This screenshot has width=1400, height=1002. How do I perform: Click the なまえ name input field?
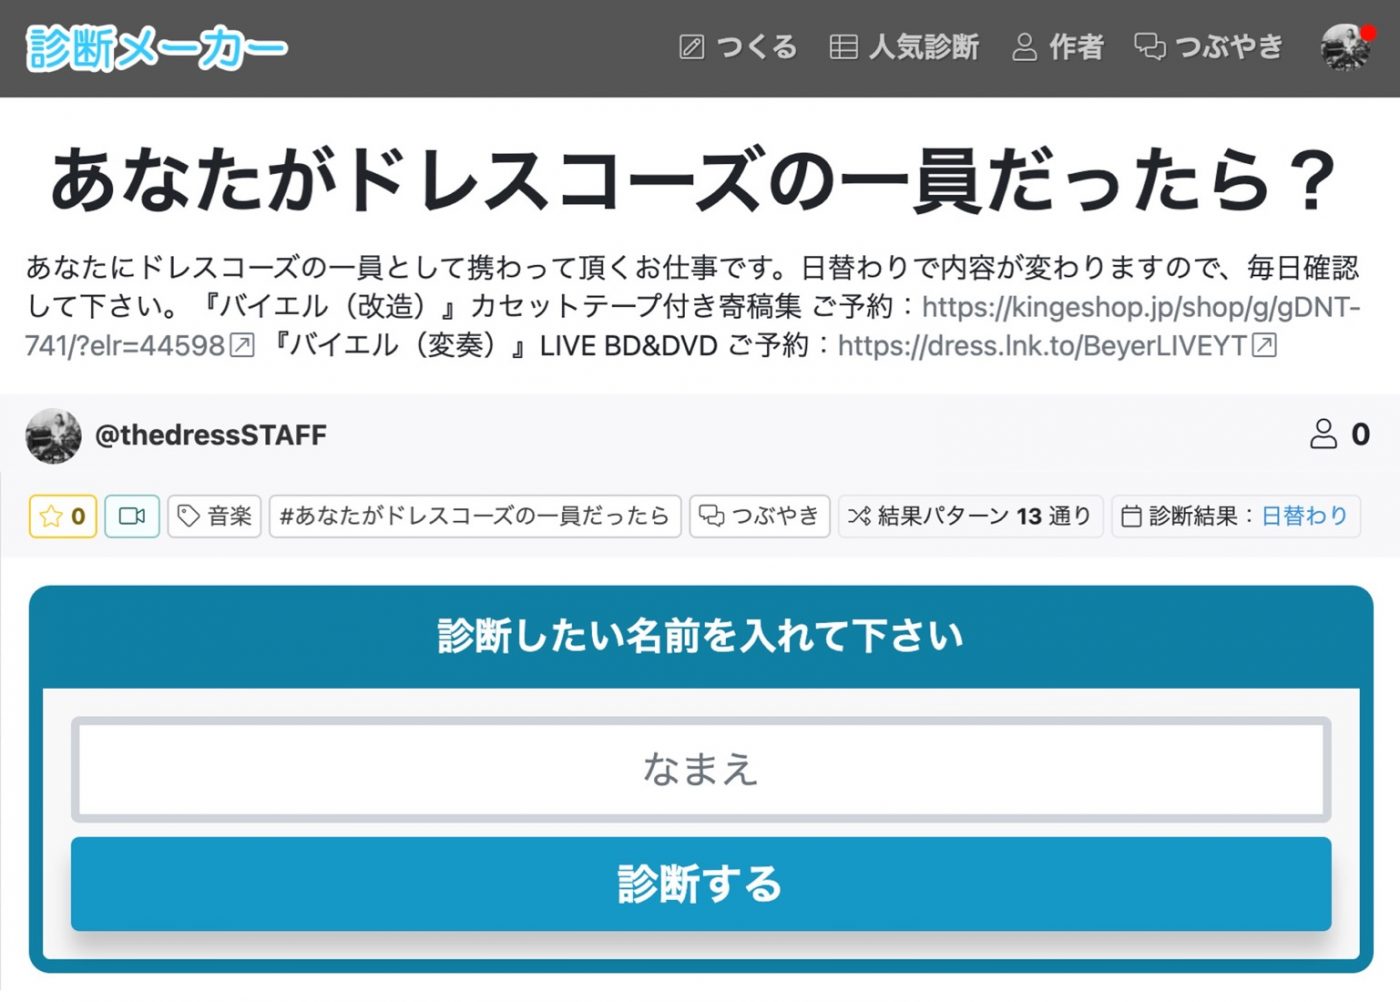[x=699, y=768]
